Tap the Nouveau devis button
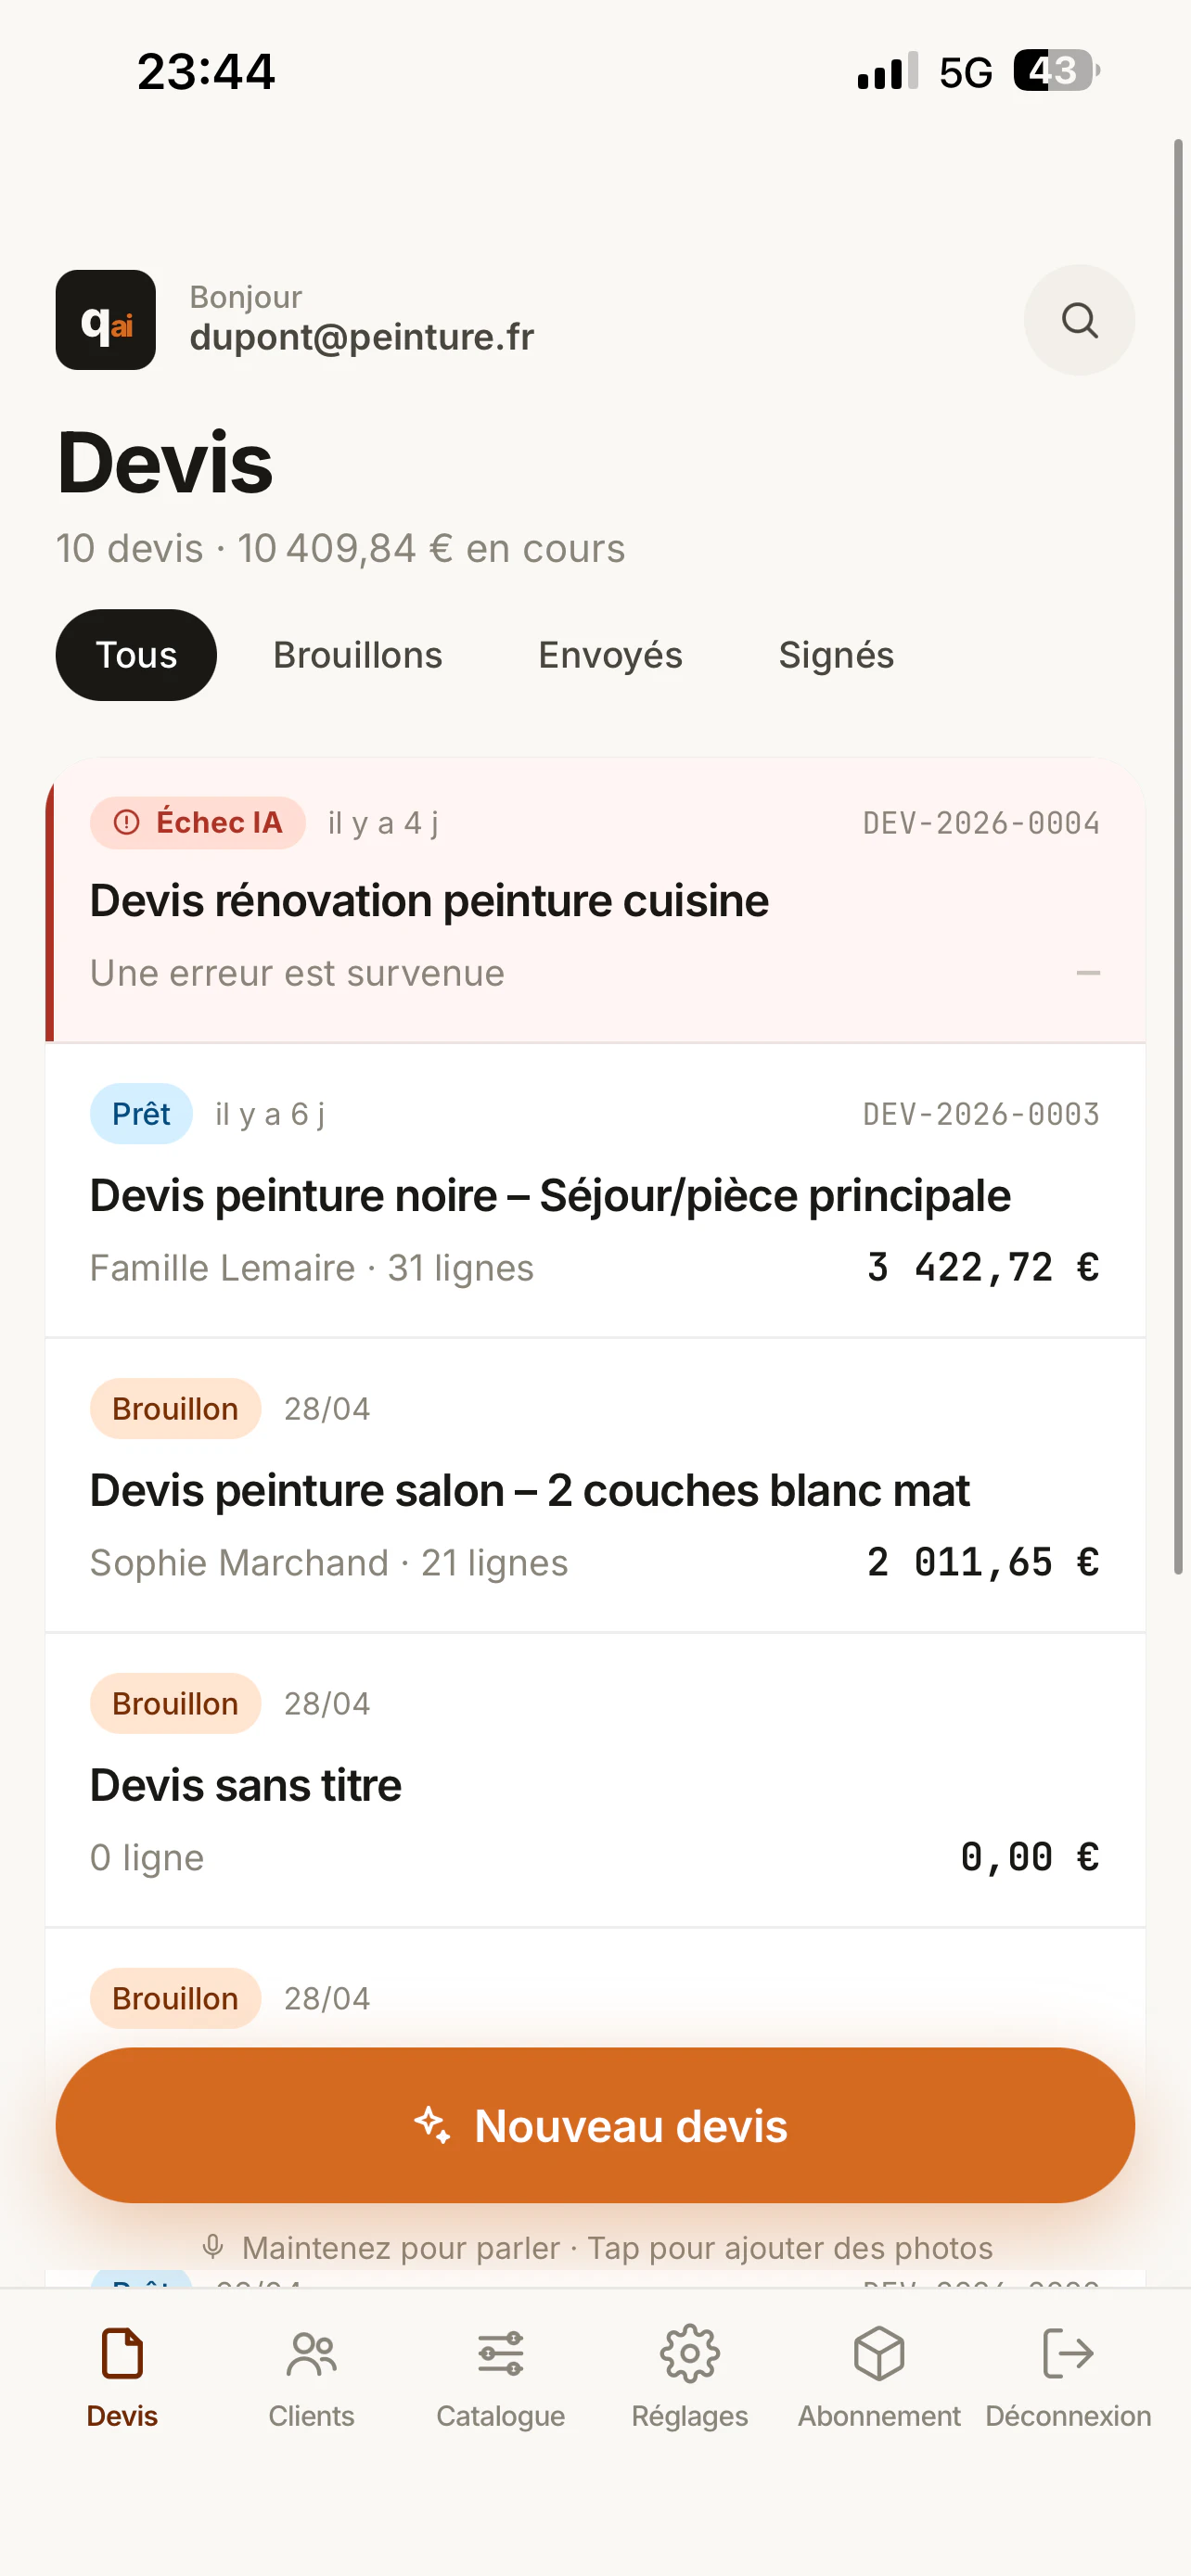Screen dimensions: 1191x2576 click(595, 2125)
